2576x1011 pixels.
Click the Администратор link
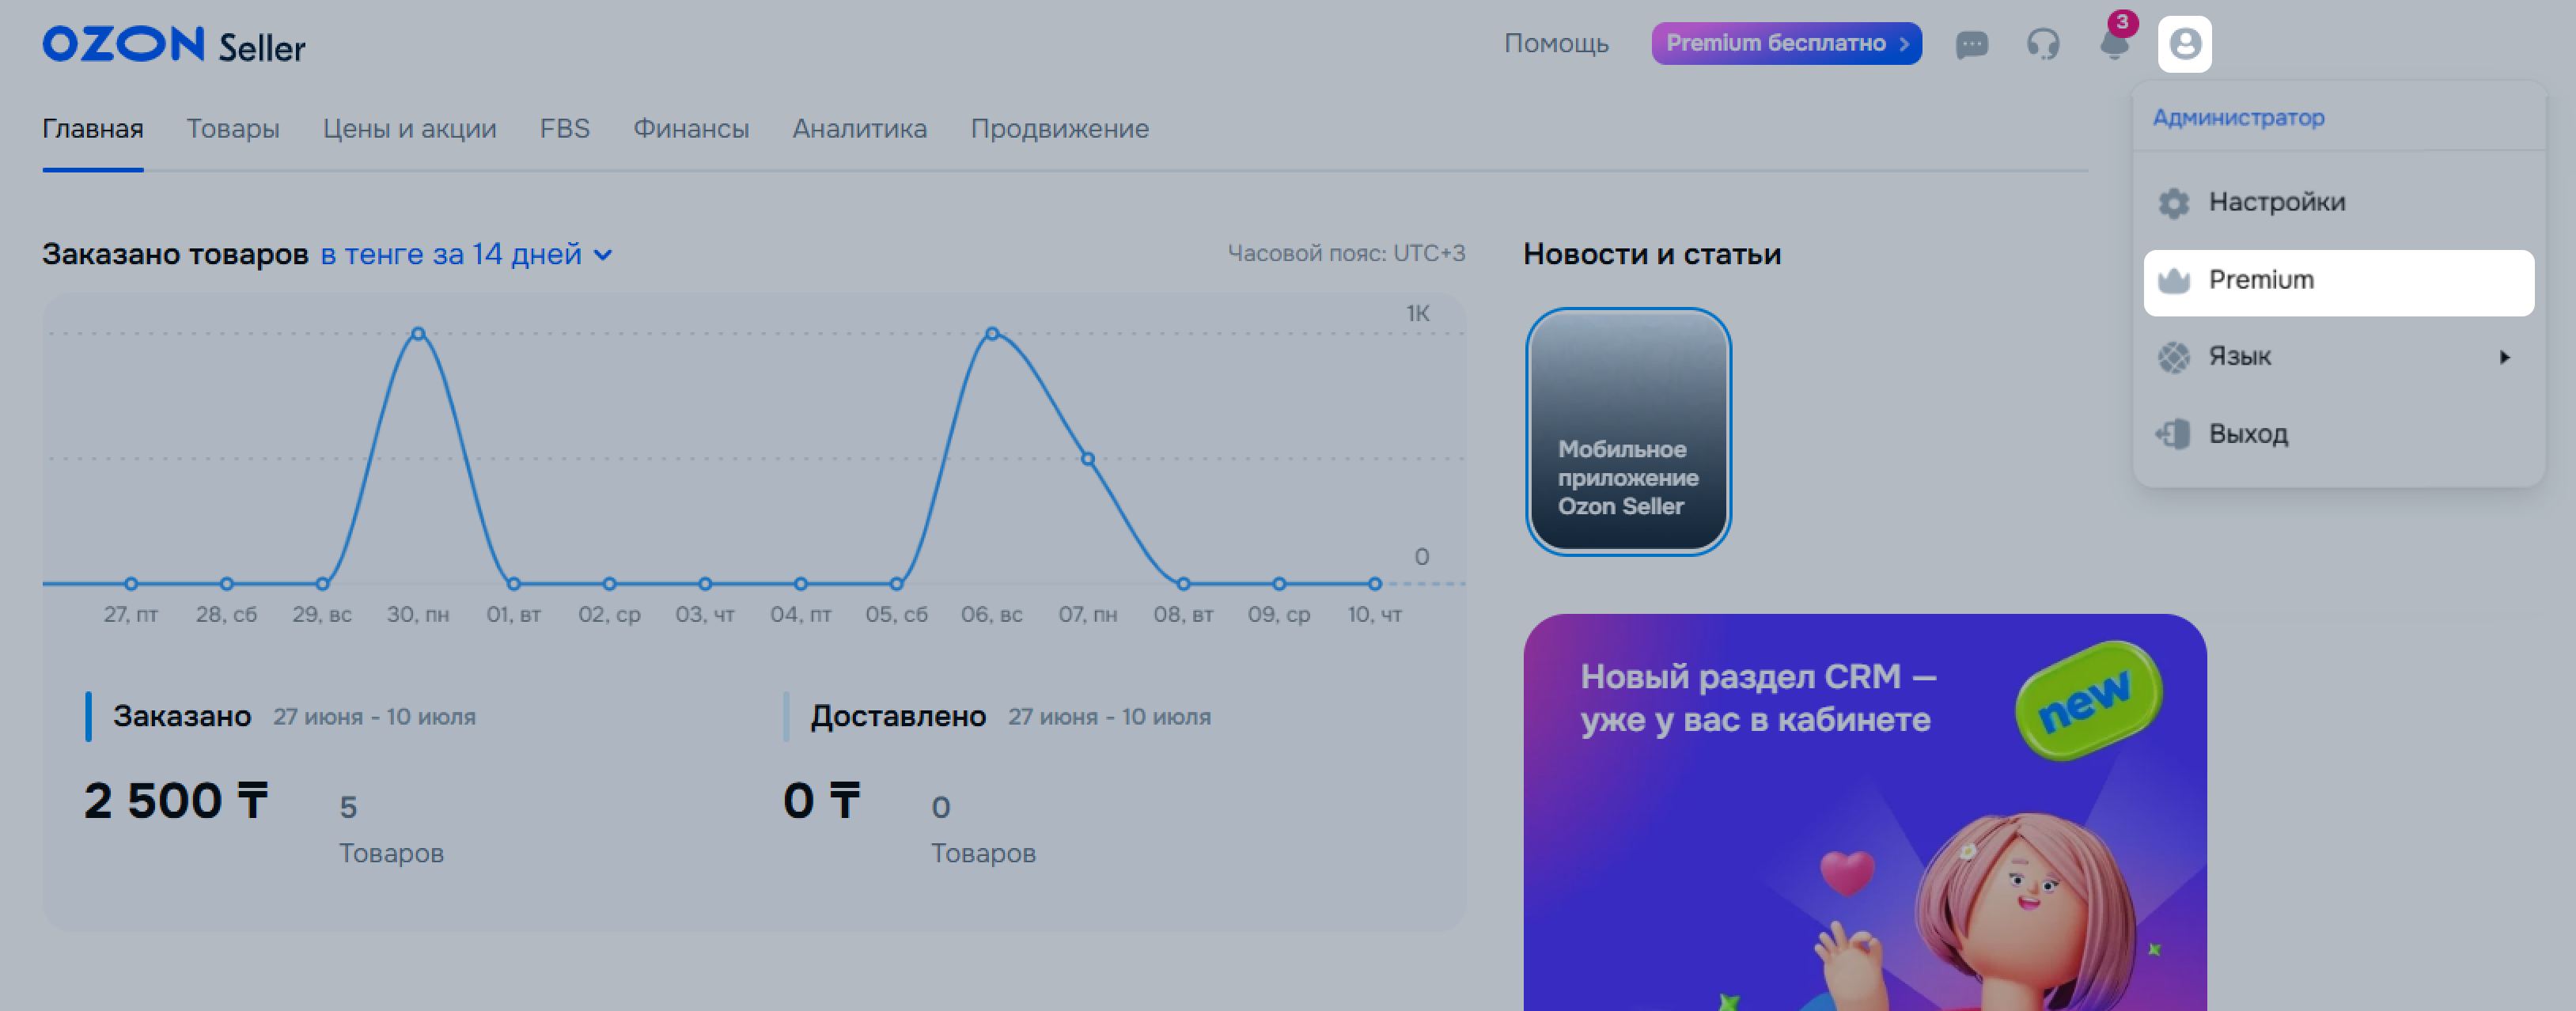click(2238, 118)
